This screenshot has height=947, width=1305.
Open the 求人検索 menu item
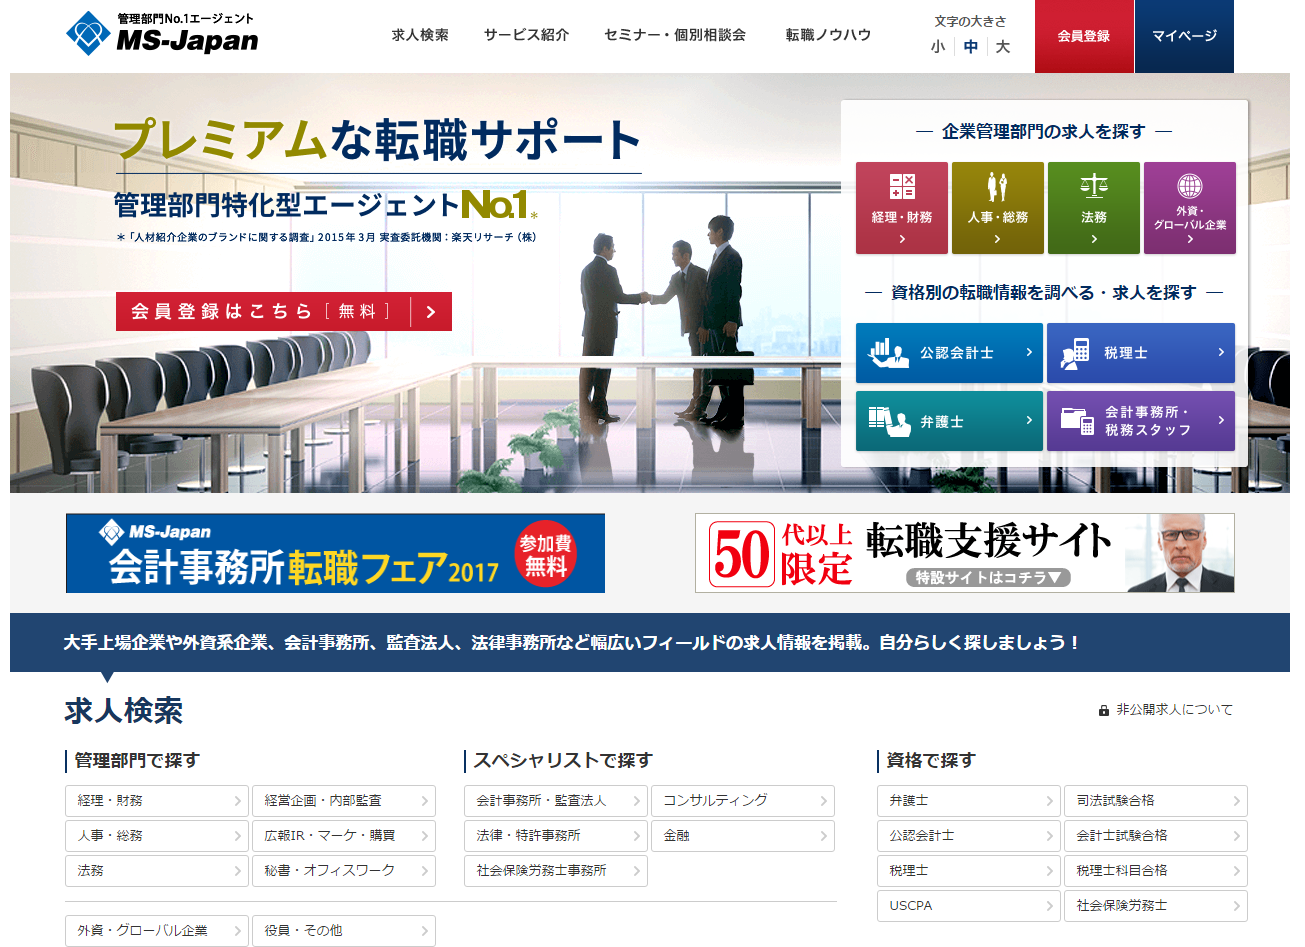(x=420, y=35)
